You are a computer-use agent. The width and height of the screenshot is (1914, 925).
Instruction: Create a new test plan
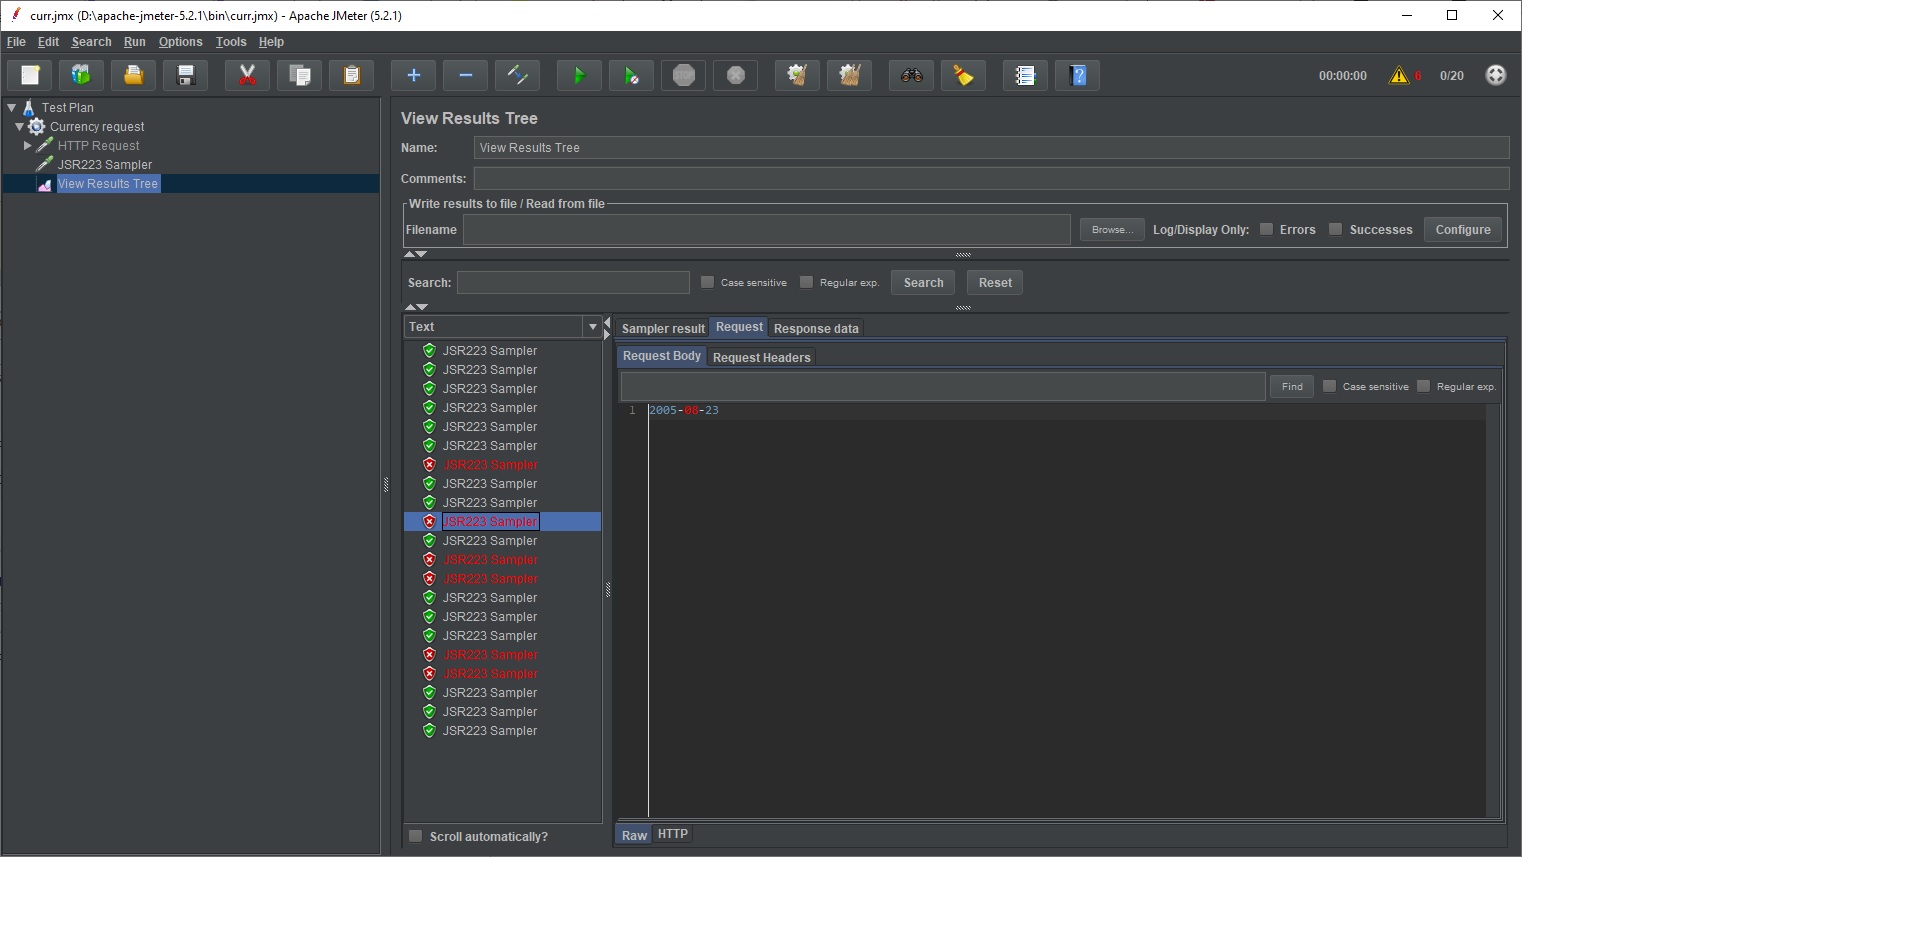(x=29, y=75)
